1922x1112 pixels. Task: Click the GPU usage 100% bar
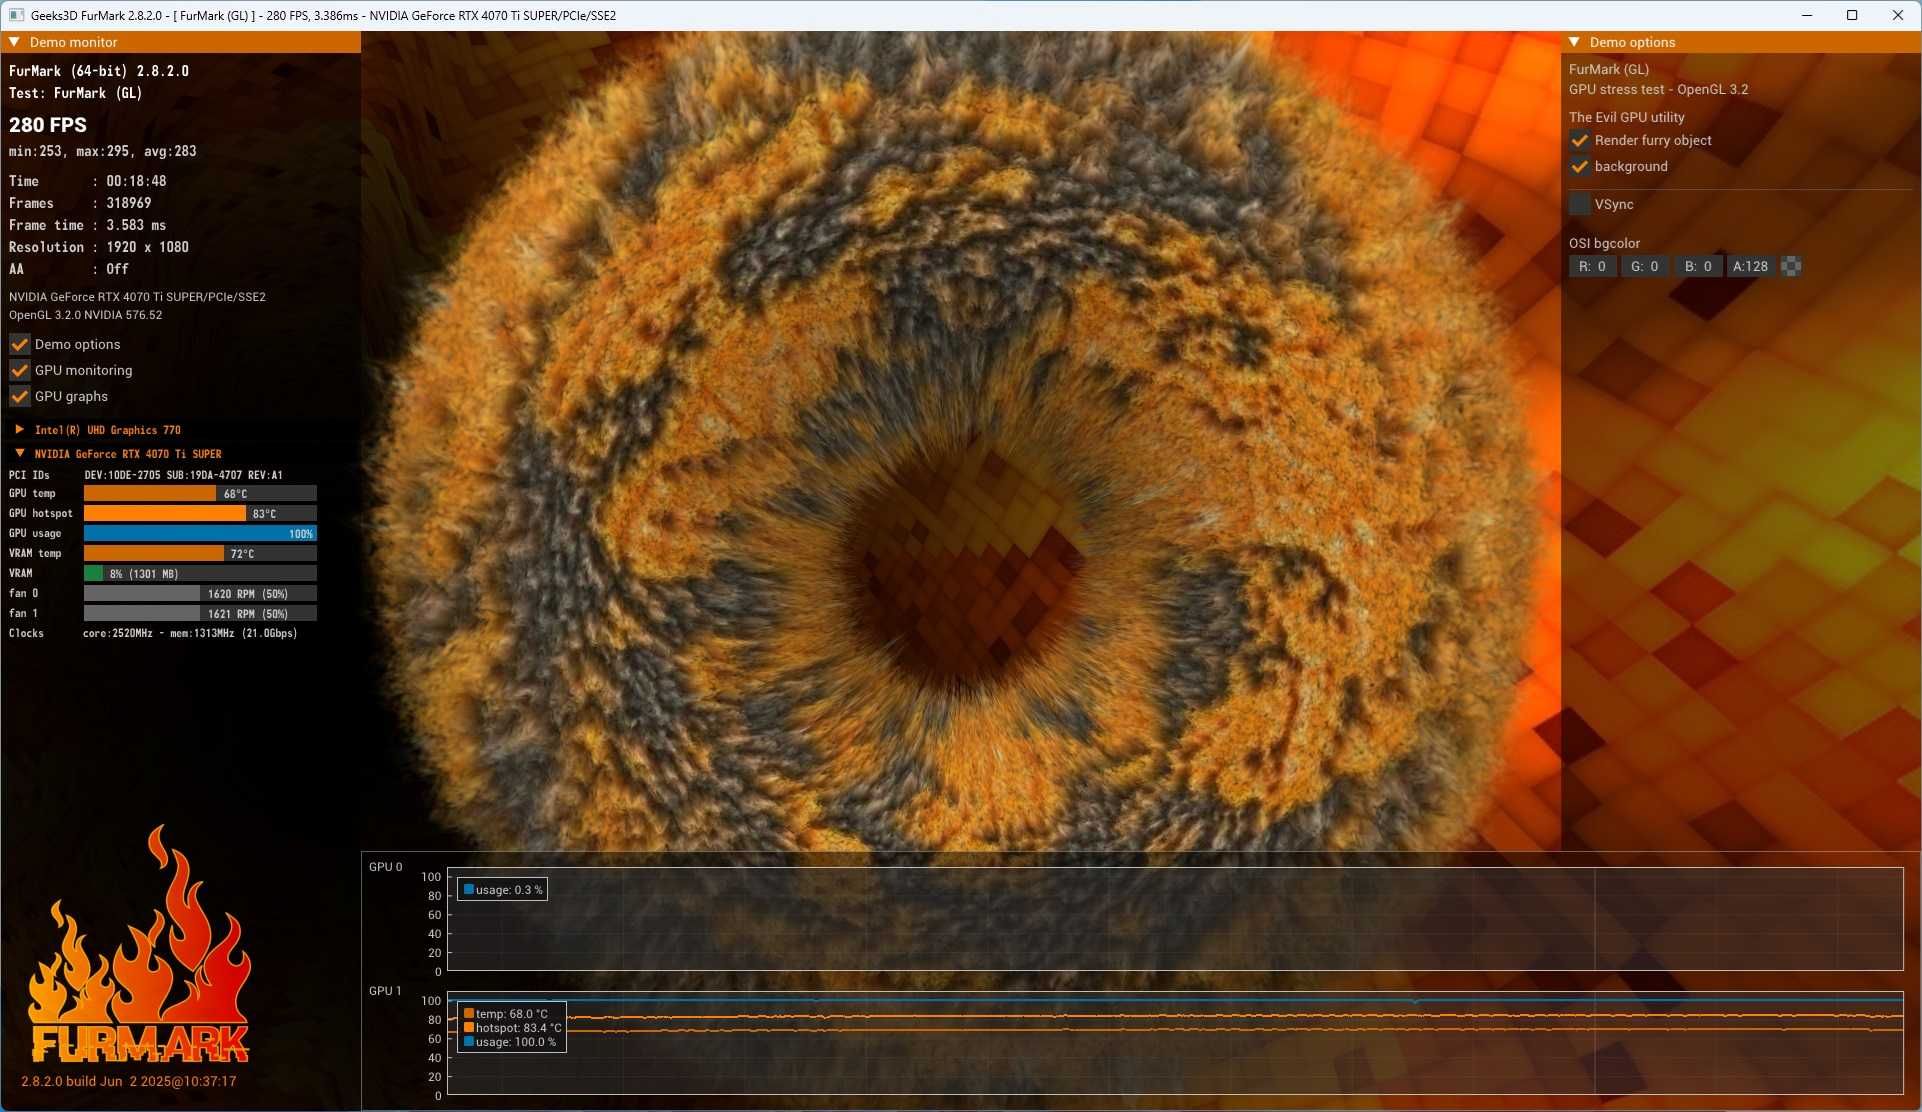200,533
